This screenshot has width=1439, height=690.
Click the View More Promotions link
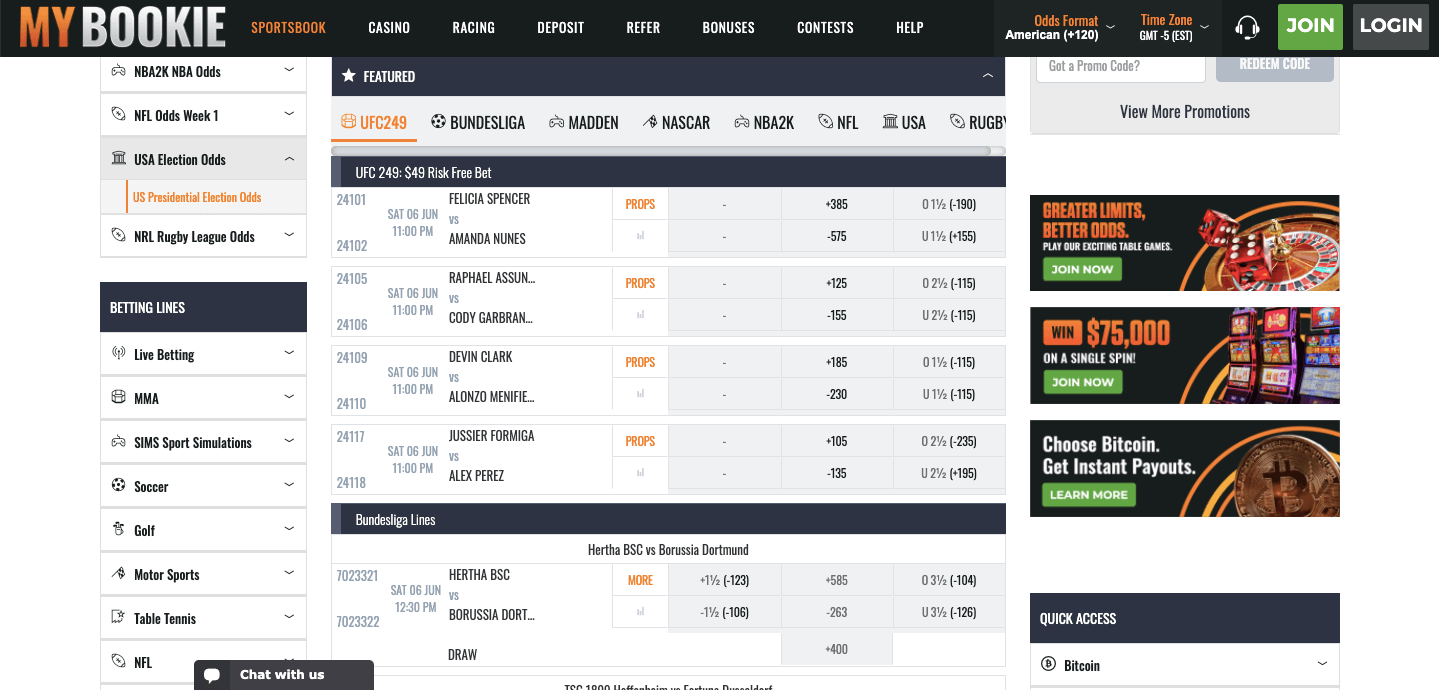pyautogui.click(x=1184, y=112)
